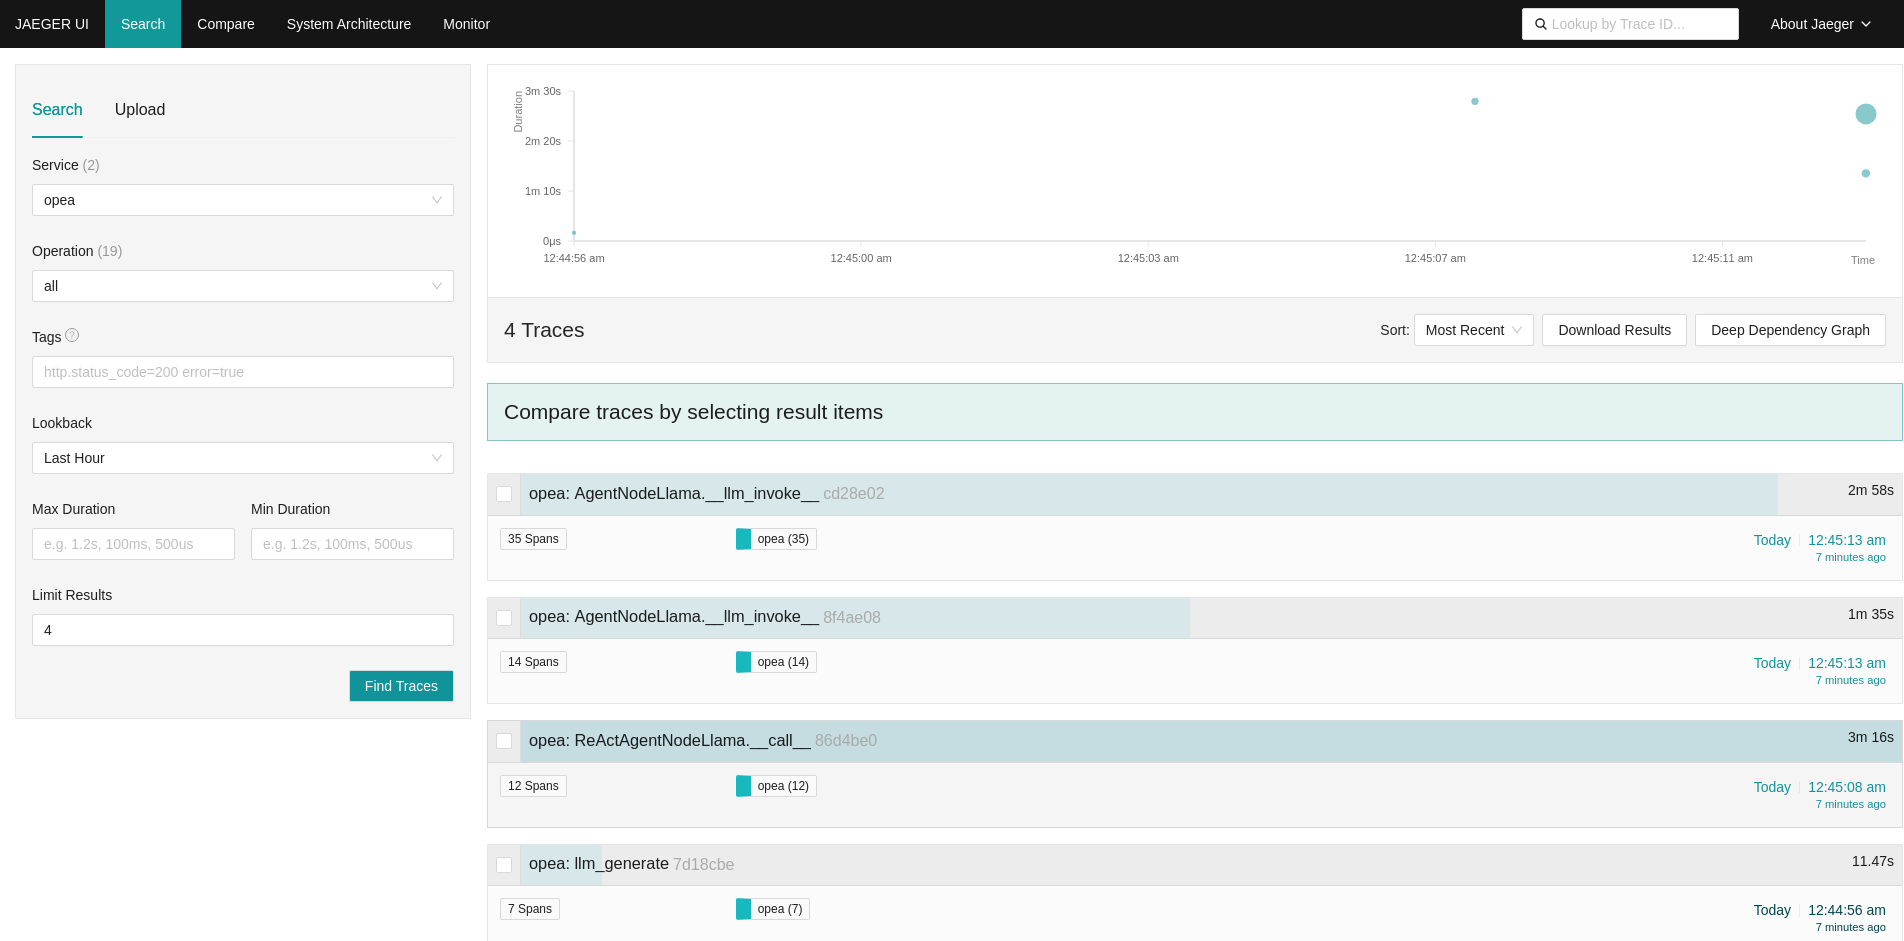1904x941 pixels.
Task: Click the 11.47s duration label
Action: pos(1872,861)
